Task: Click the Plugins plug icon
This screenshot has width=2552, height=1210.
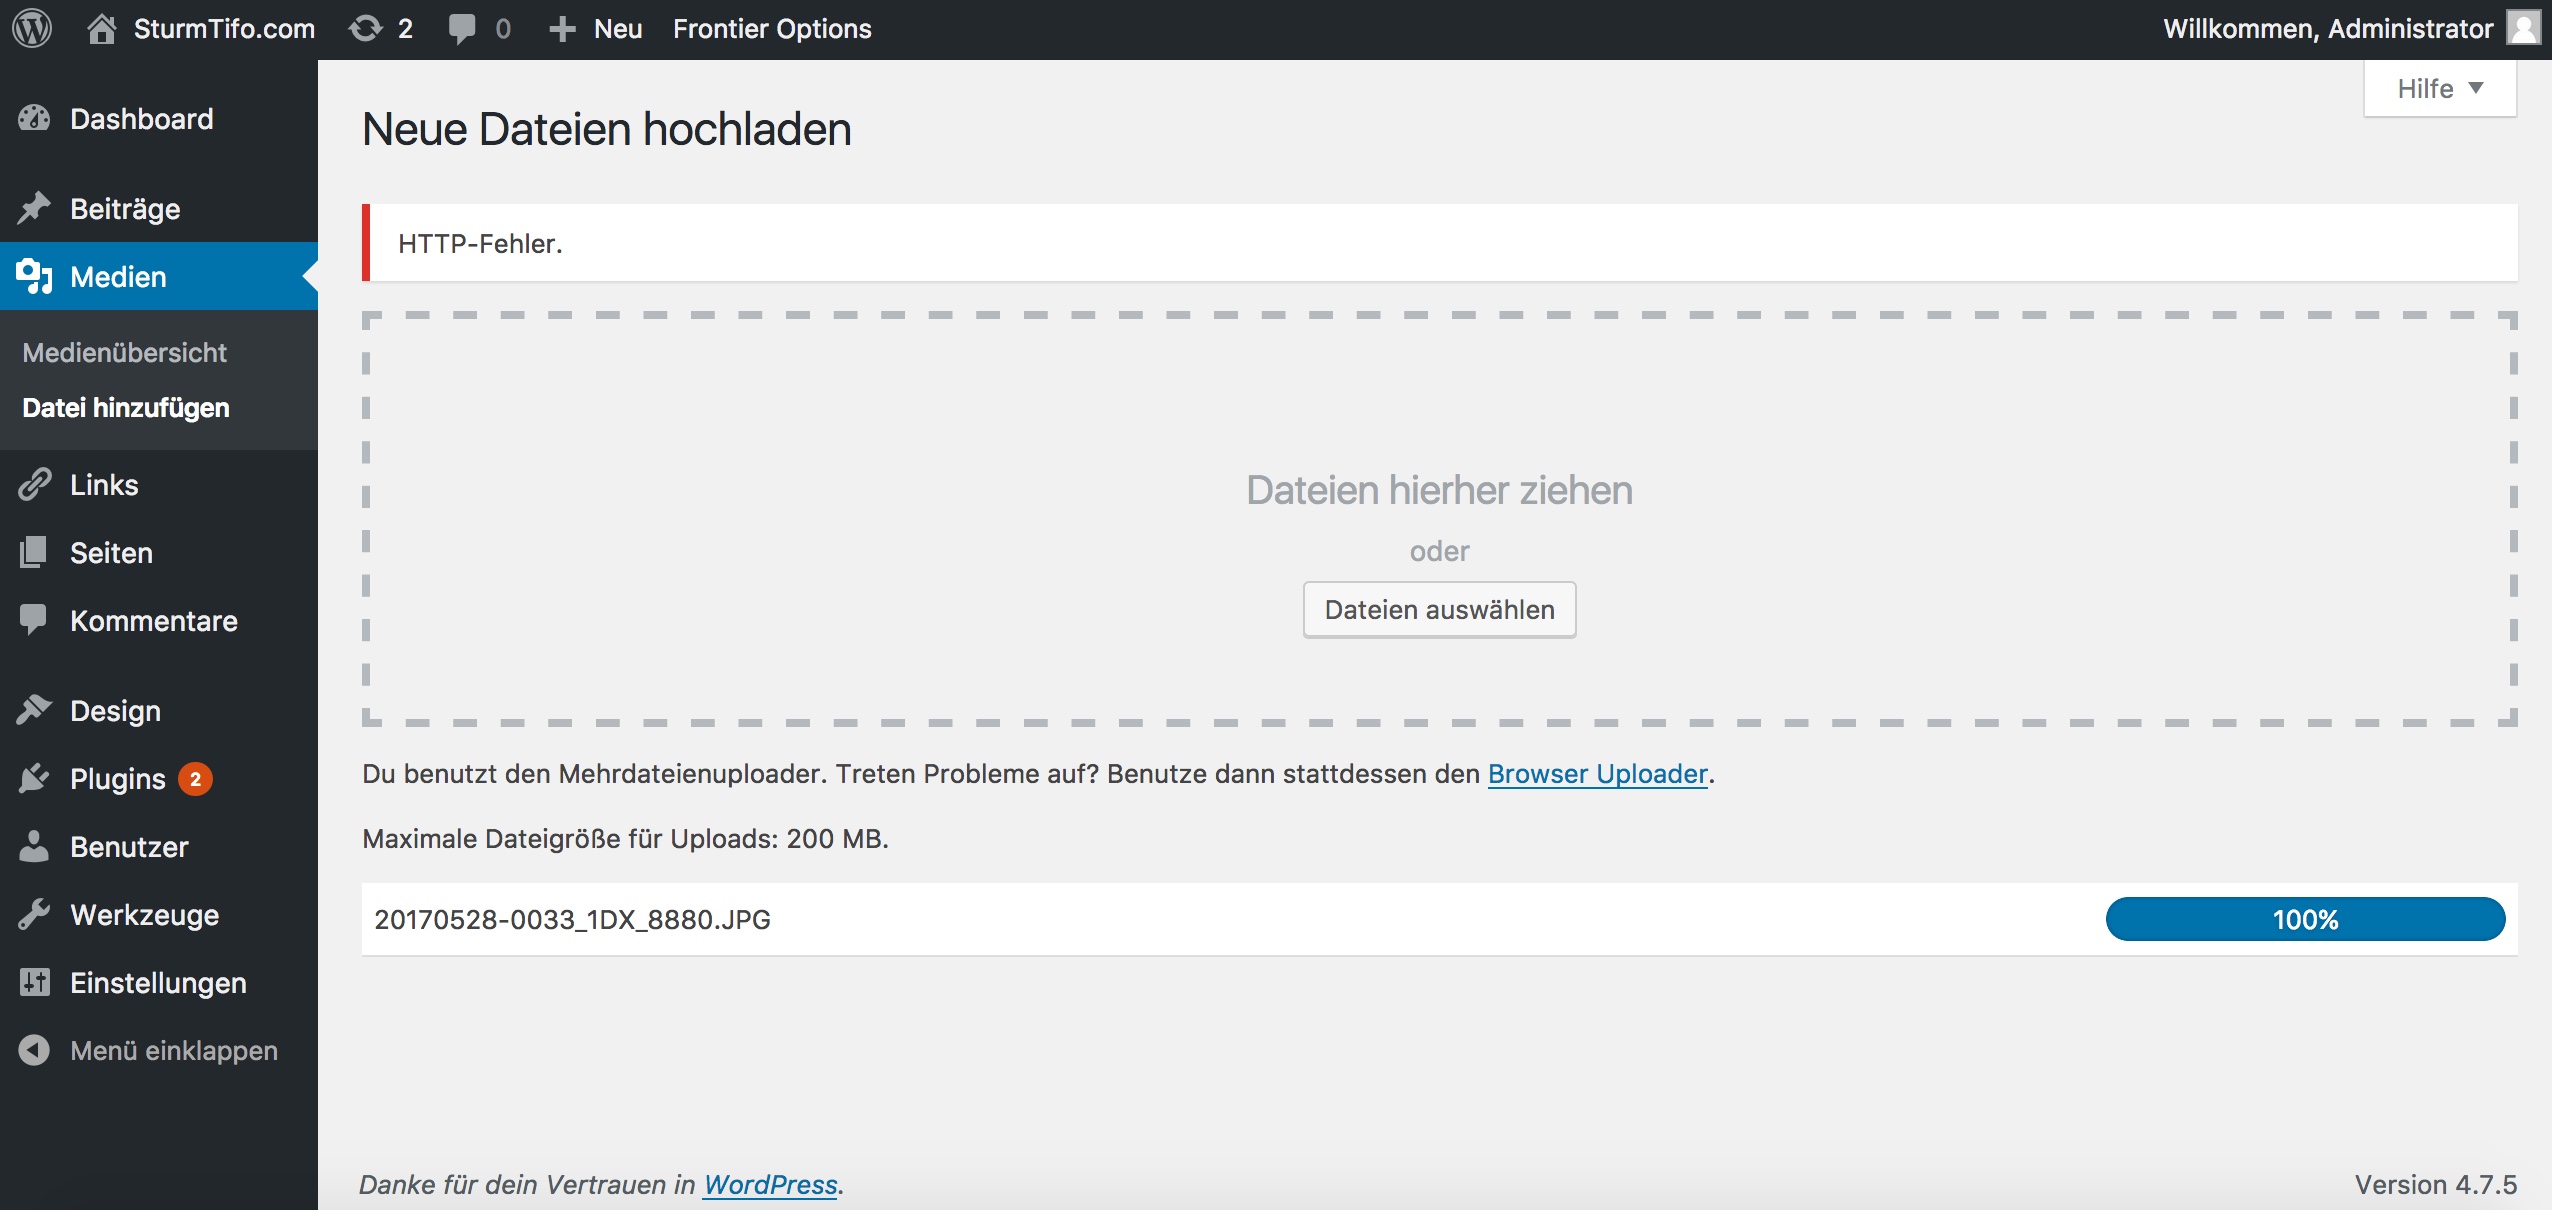Action: [x=34, y=778]
